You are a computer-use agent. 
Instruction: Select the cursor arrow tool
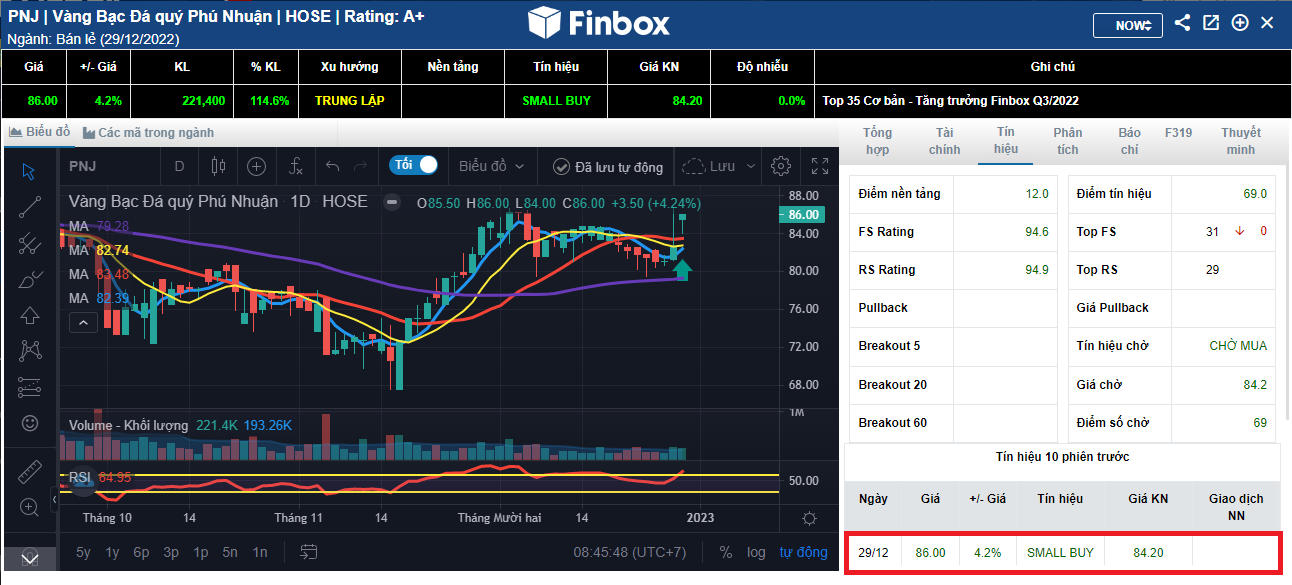30,172
